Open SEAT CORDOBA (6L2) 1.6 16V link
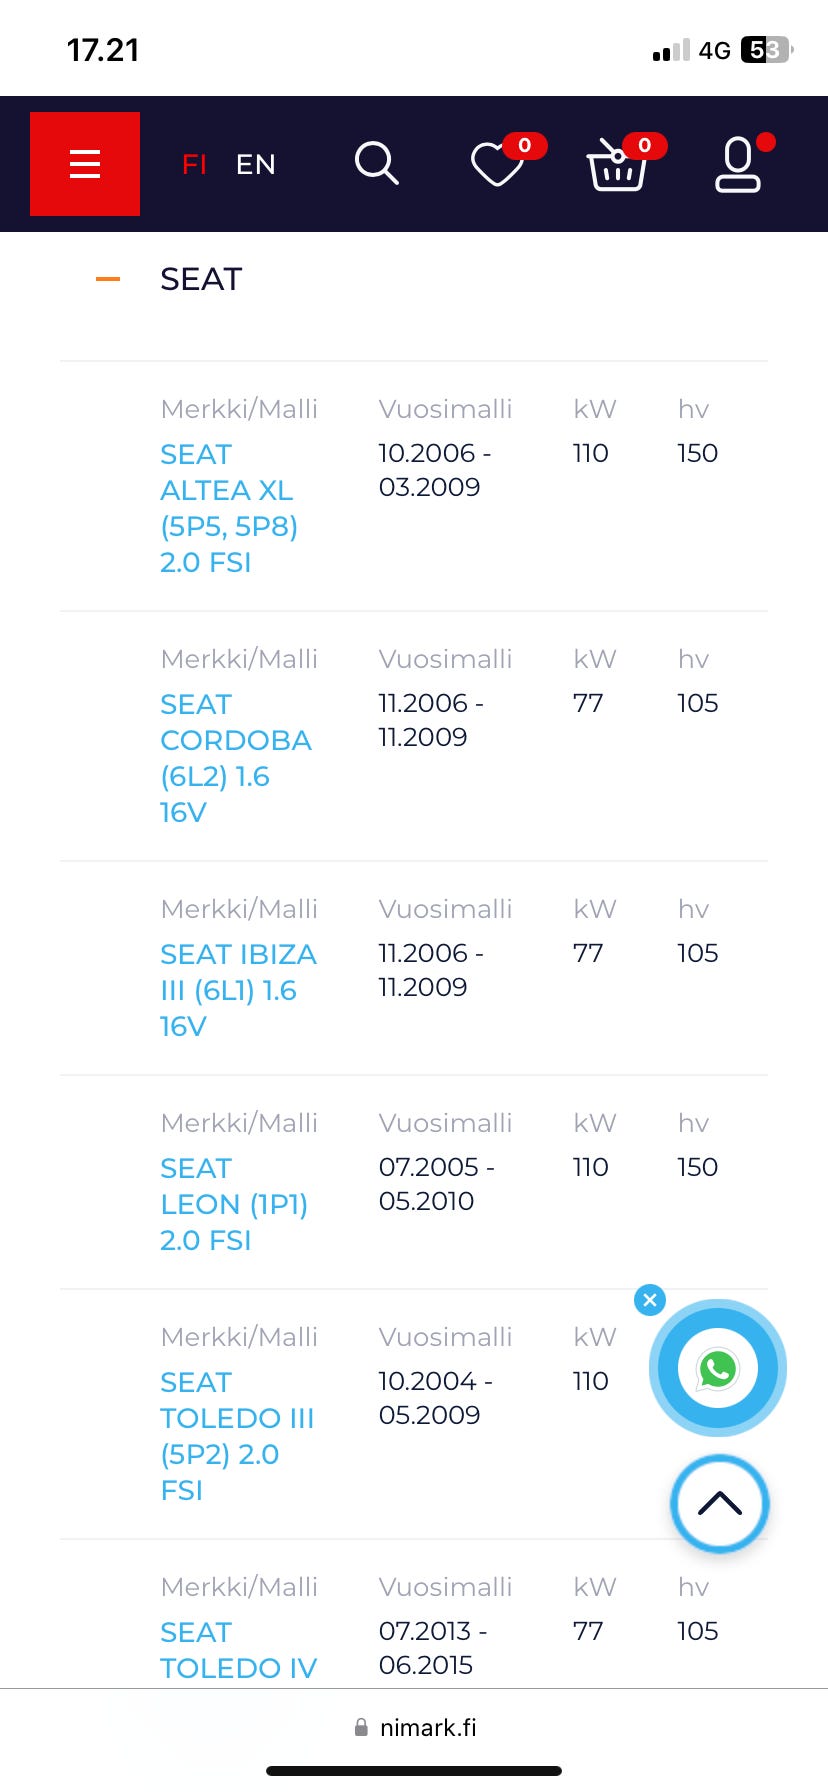This screenshot has height=1792, width=828. [x=235, y=758]
